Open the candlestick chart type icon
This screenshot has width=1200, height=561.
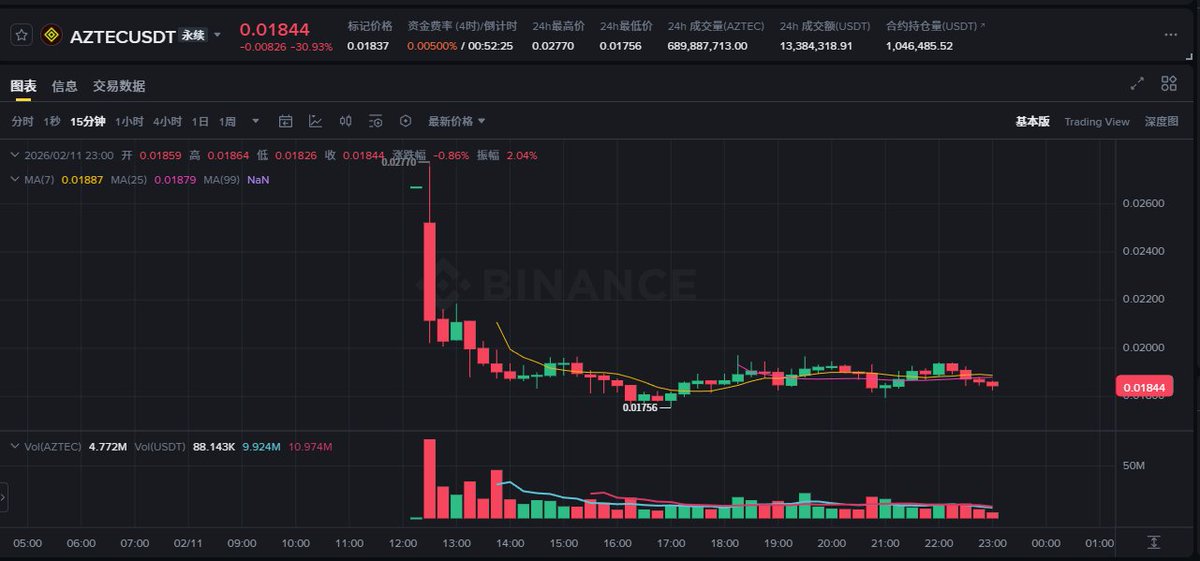coord(345,121)
